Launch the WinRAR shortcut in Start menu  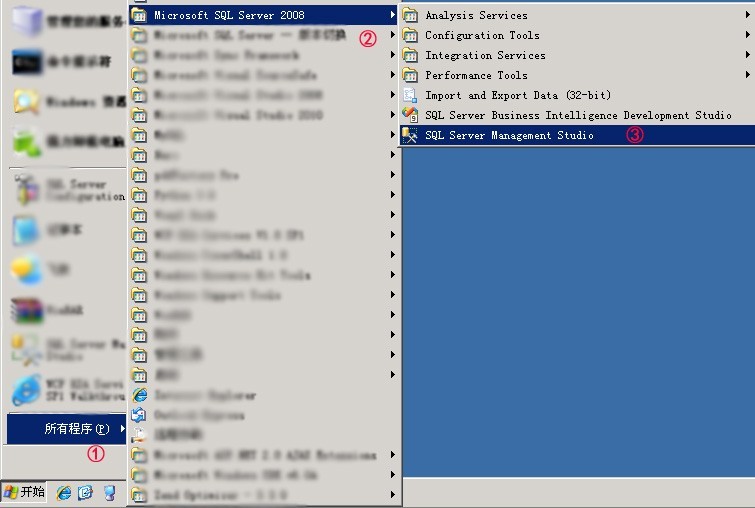click(67, 310)
